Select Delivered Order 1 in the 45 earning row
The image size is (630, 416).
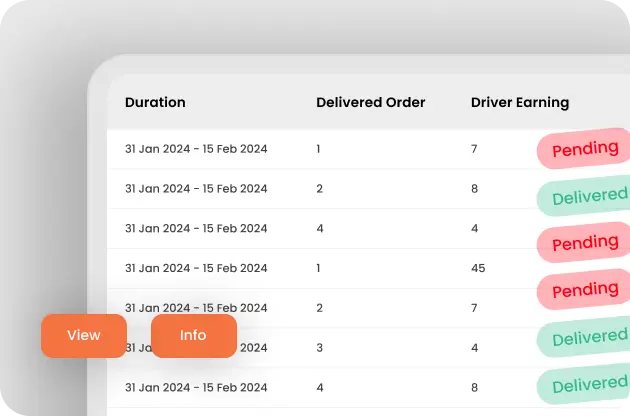tap(318, 268)
